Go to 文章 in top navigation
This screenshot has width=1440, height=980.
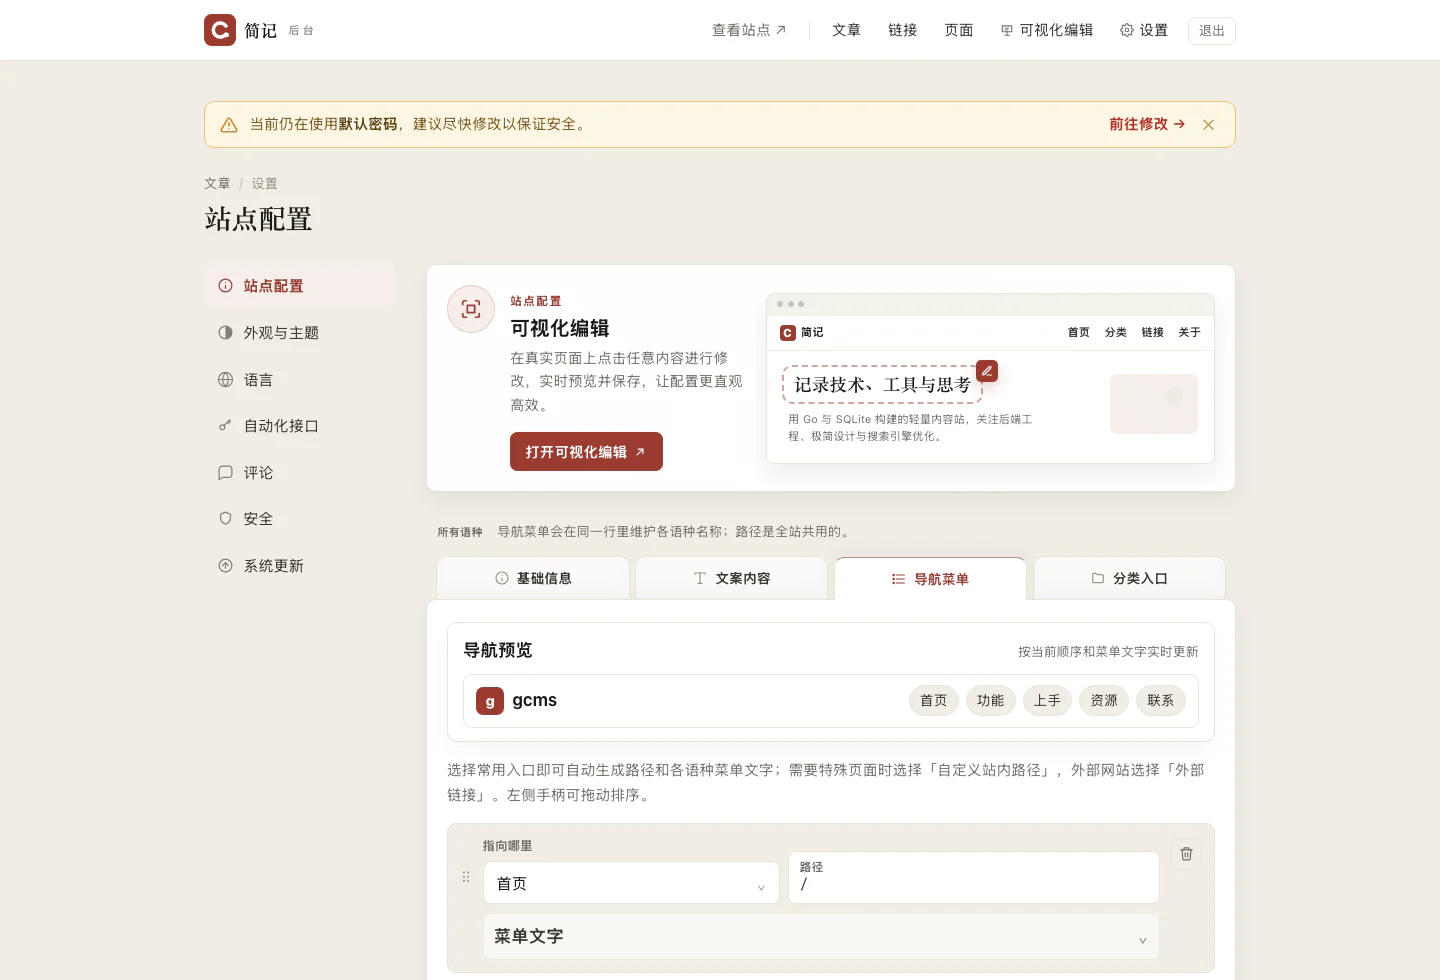click(x=846, y=30)
